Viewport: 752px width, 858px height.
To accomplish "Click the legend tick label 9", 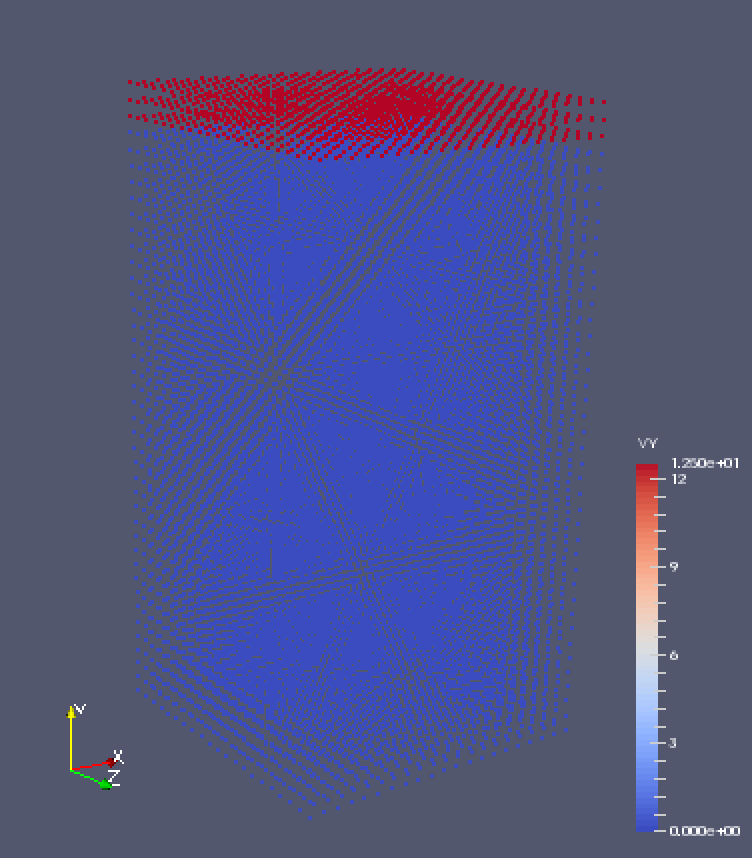I will (x=674, y=567).
